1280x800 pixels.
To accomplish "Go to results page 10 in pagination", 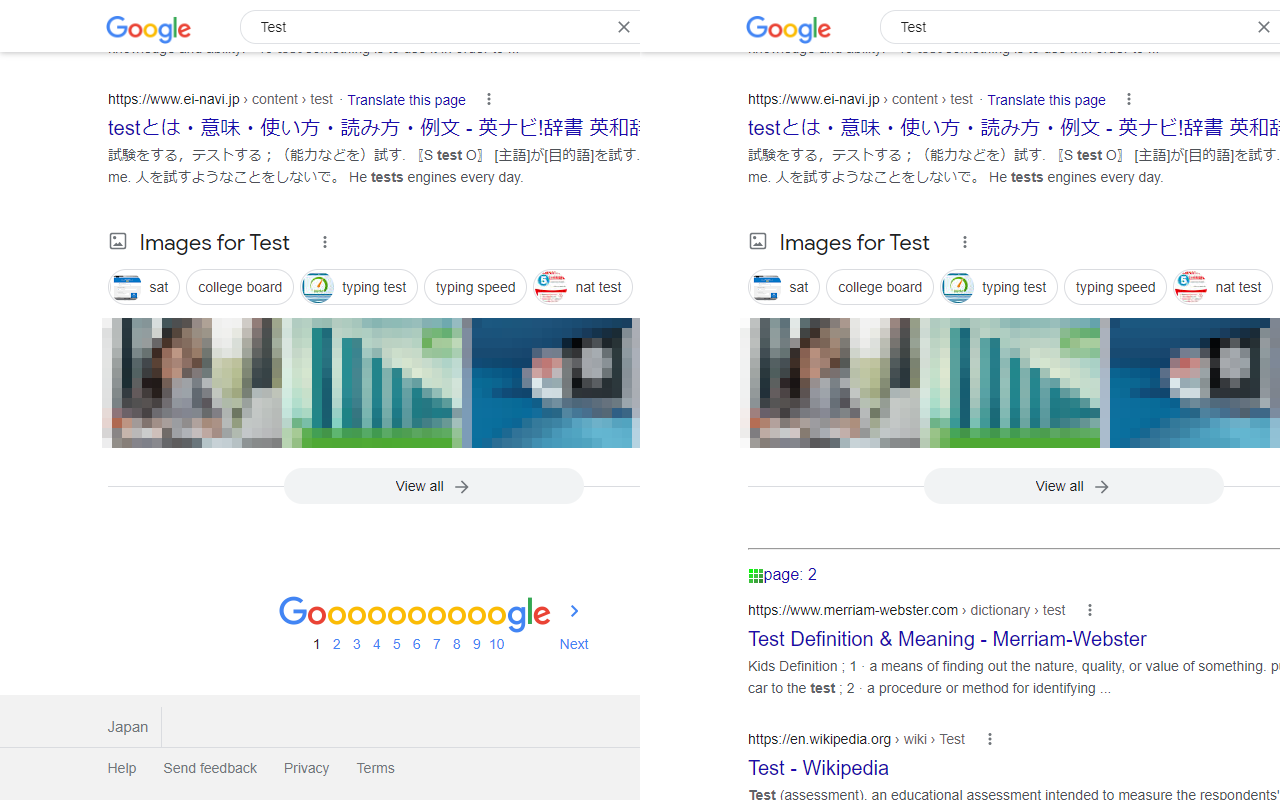I will tap(497, 644).
